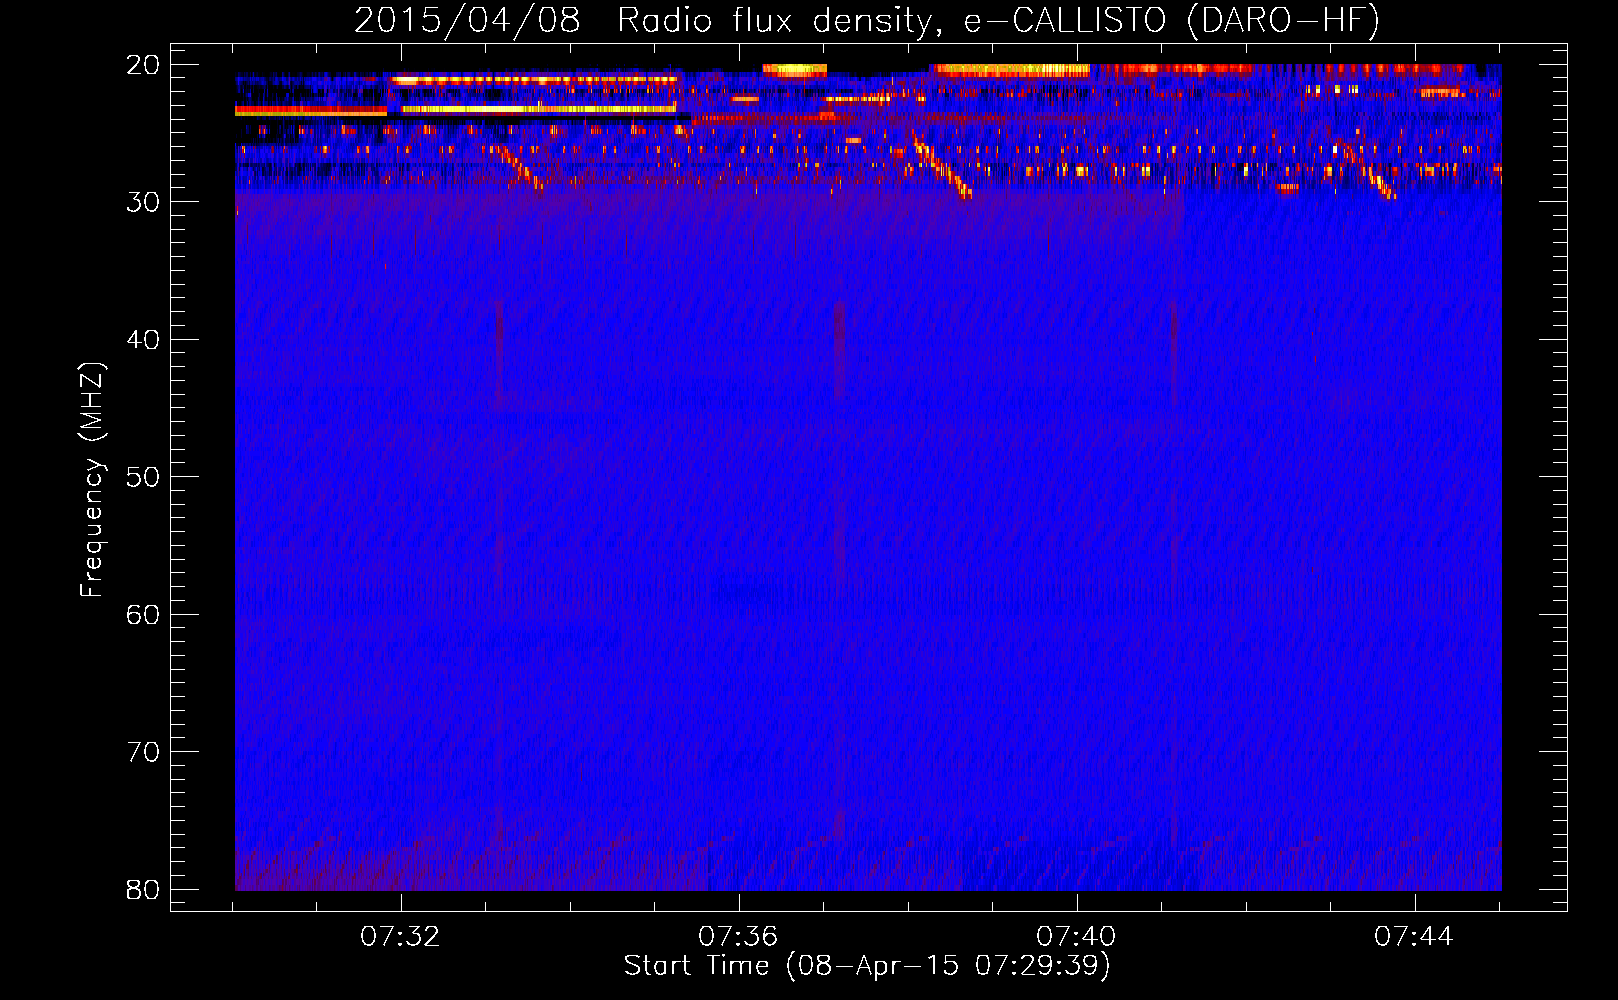Screen dimensions: 1618x1000
Task: Click the 20 frequency tick label
Action: tap(143, 65)
